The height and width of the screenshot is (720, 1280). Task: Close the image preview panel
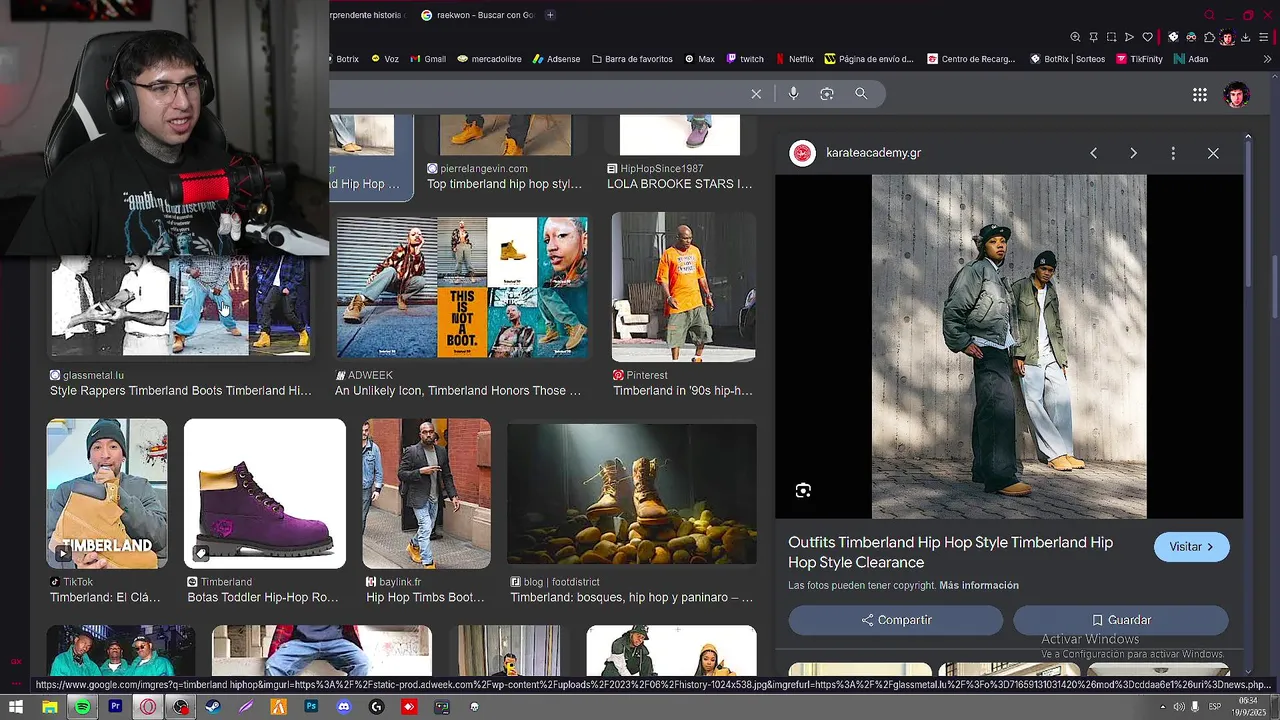1213,153
